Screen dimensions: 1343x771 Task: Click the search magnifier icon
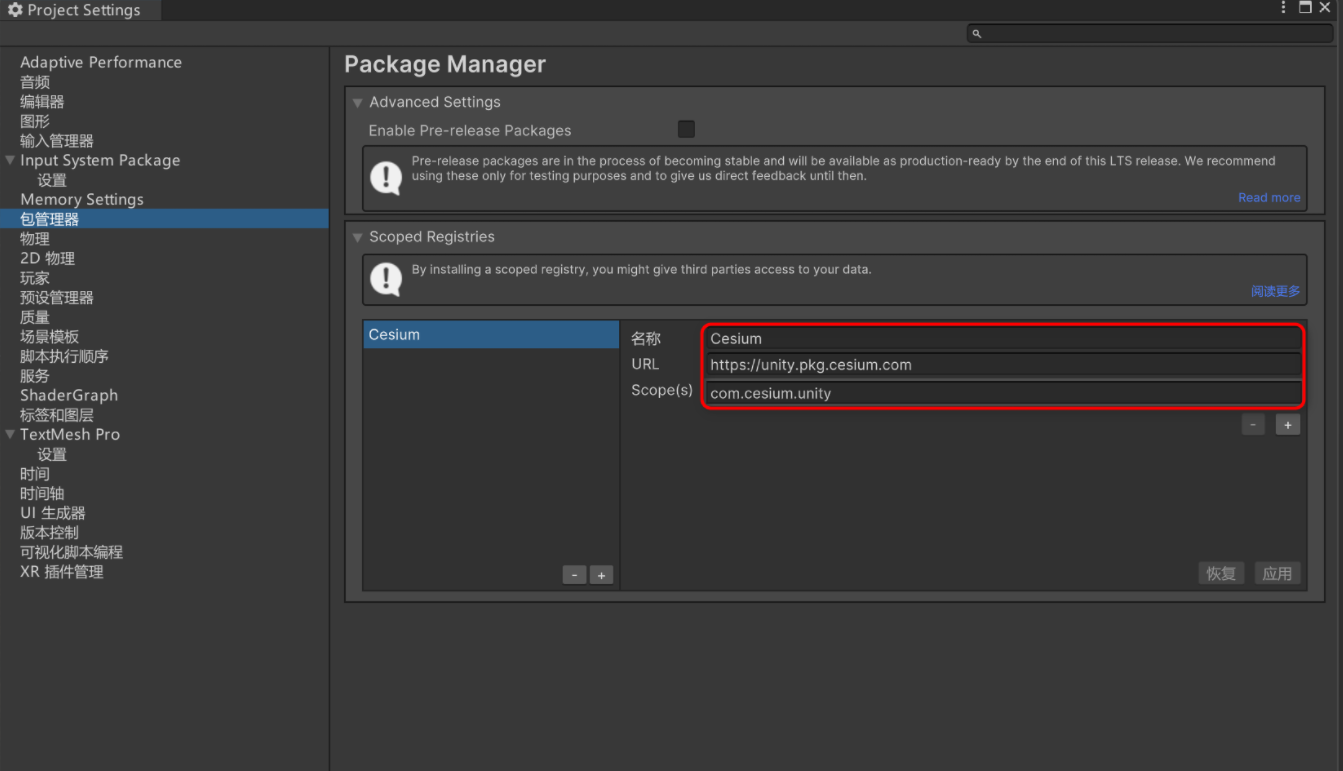point(977,34)
